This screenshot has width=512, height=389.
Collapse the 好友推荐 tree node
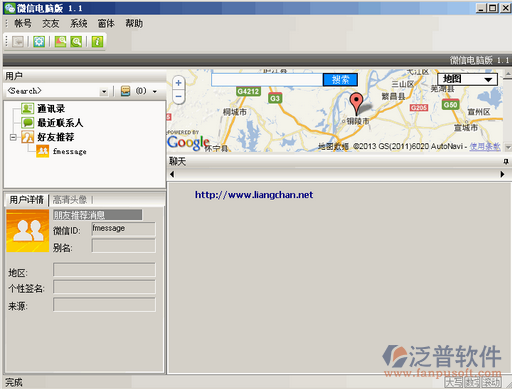coord(13,137)
